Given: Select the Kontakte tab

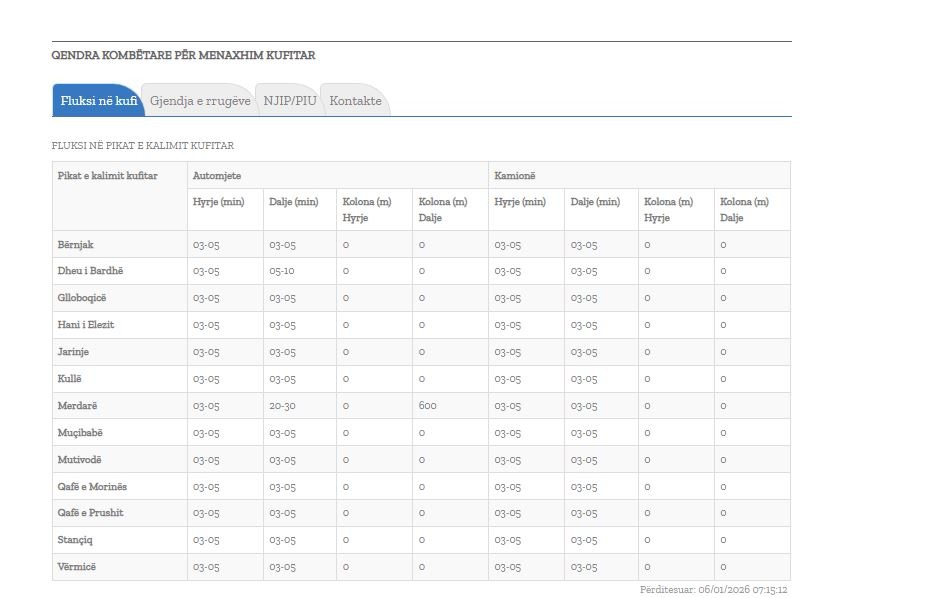Looking at the screenshot, I should click(x=355, y=101).
